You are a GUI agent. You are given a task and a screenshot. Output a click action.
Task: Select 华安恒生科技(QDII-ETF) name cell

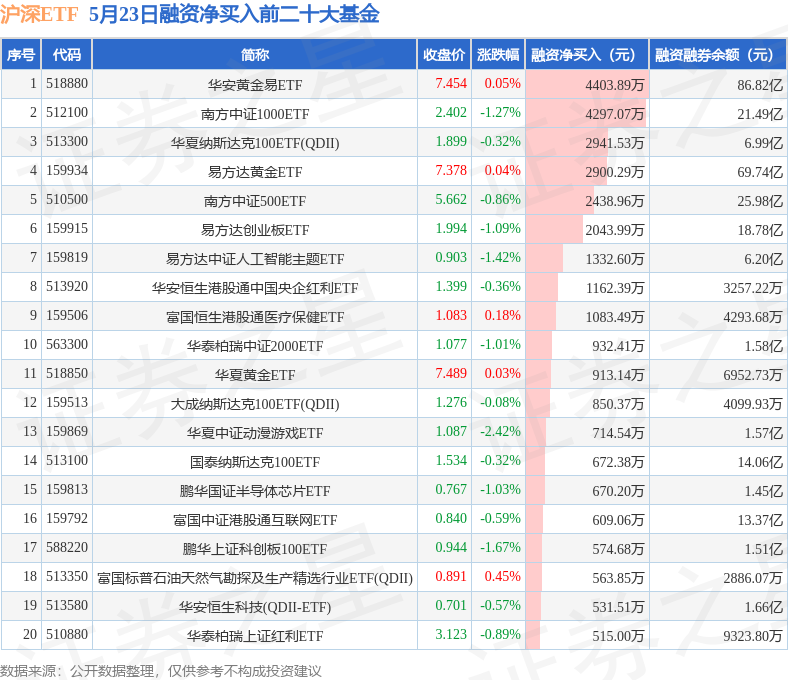point(255,608)
